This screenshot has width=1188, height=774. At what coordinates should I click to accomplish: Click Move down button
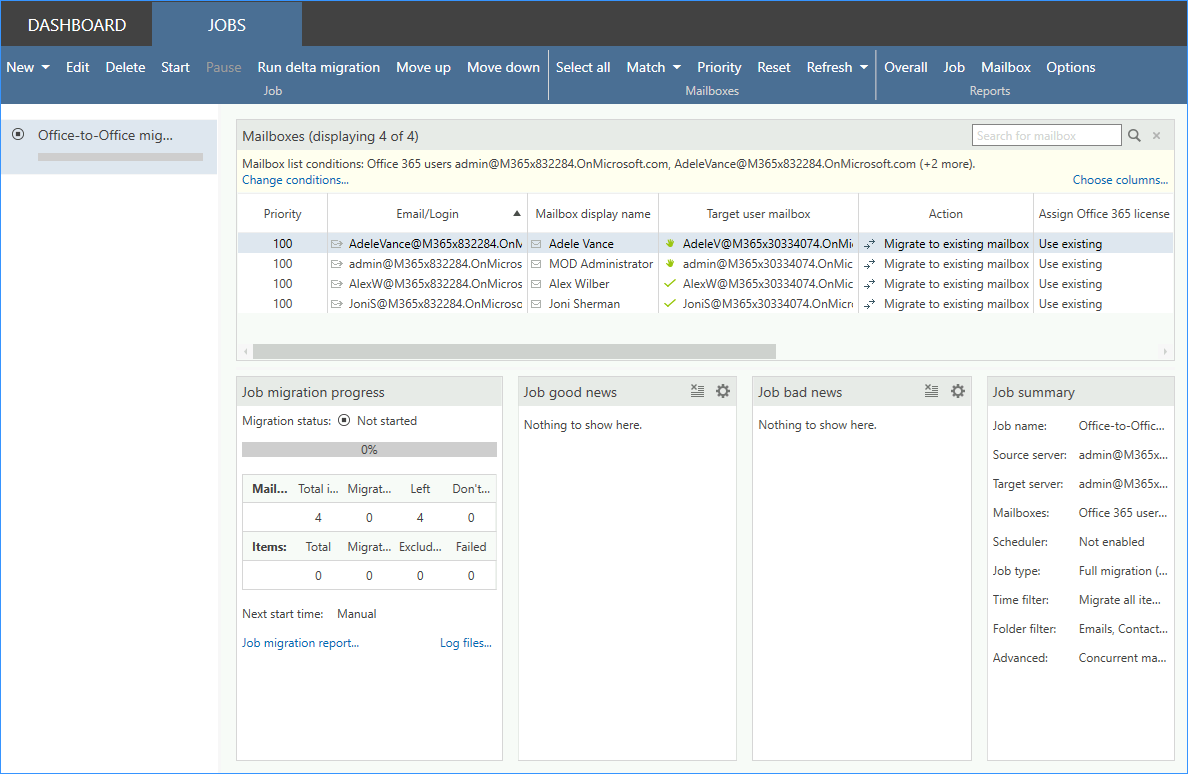click(503, 67)
